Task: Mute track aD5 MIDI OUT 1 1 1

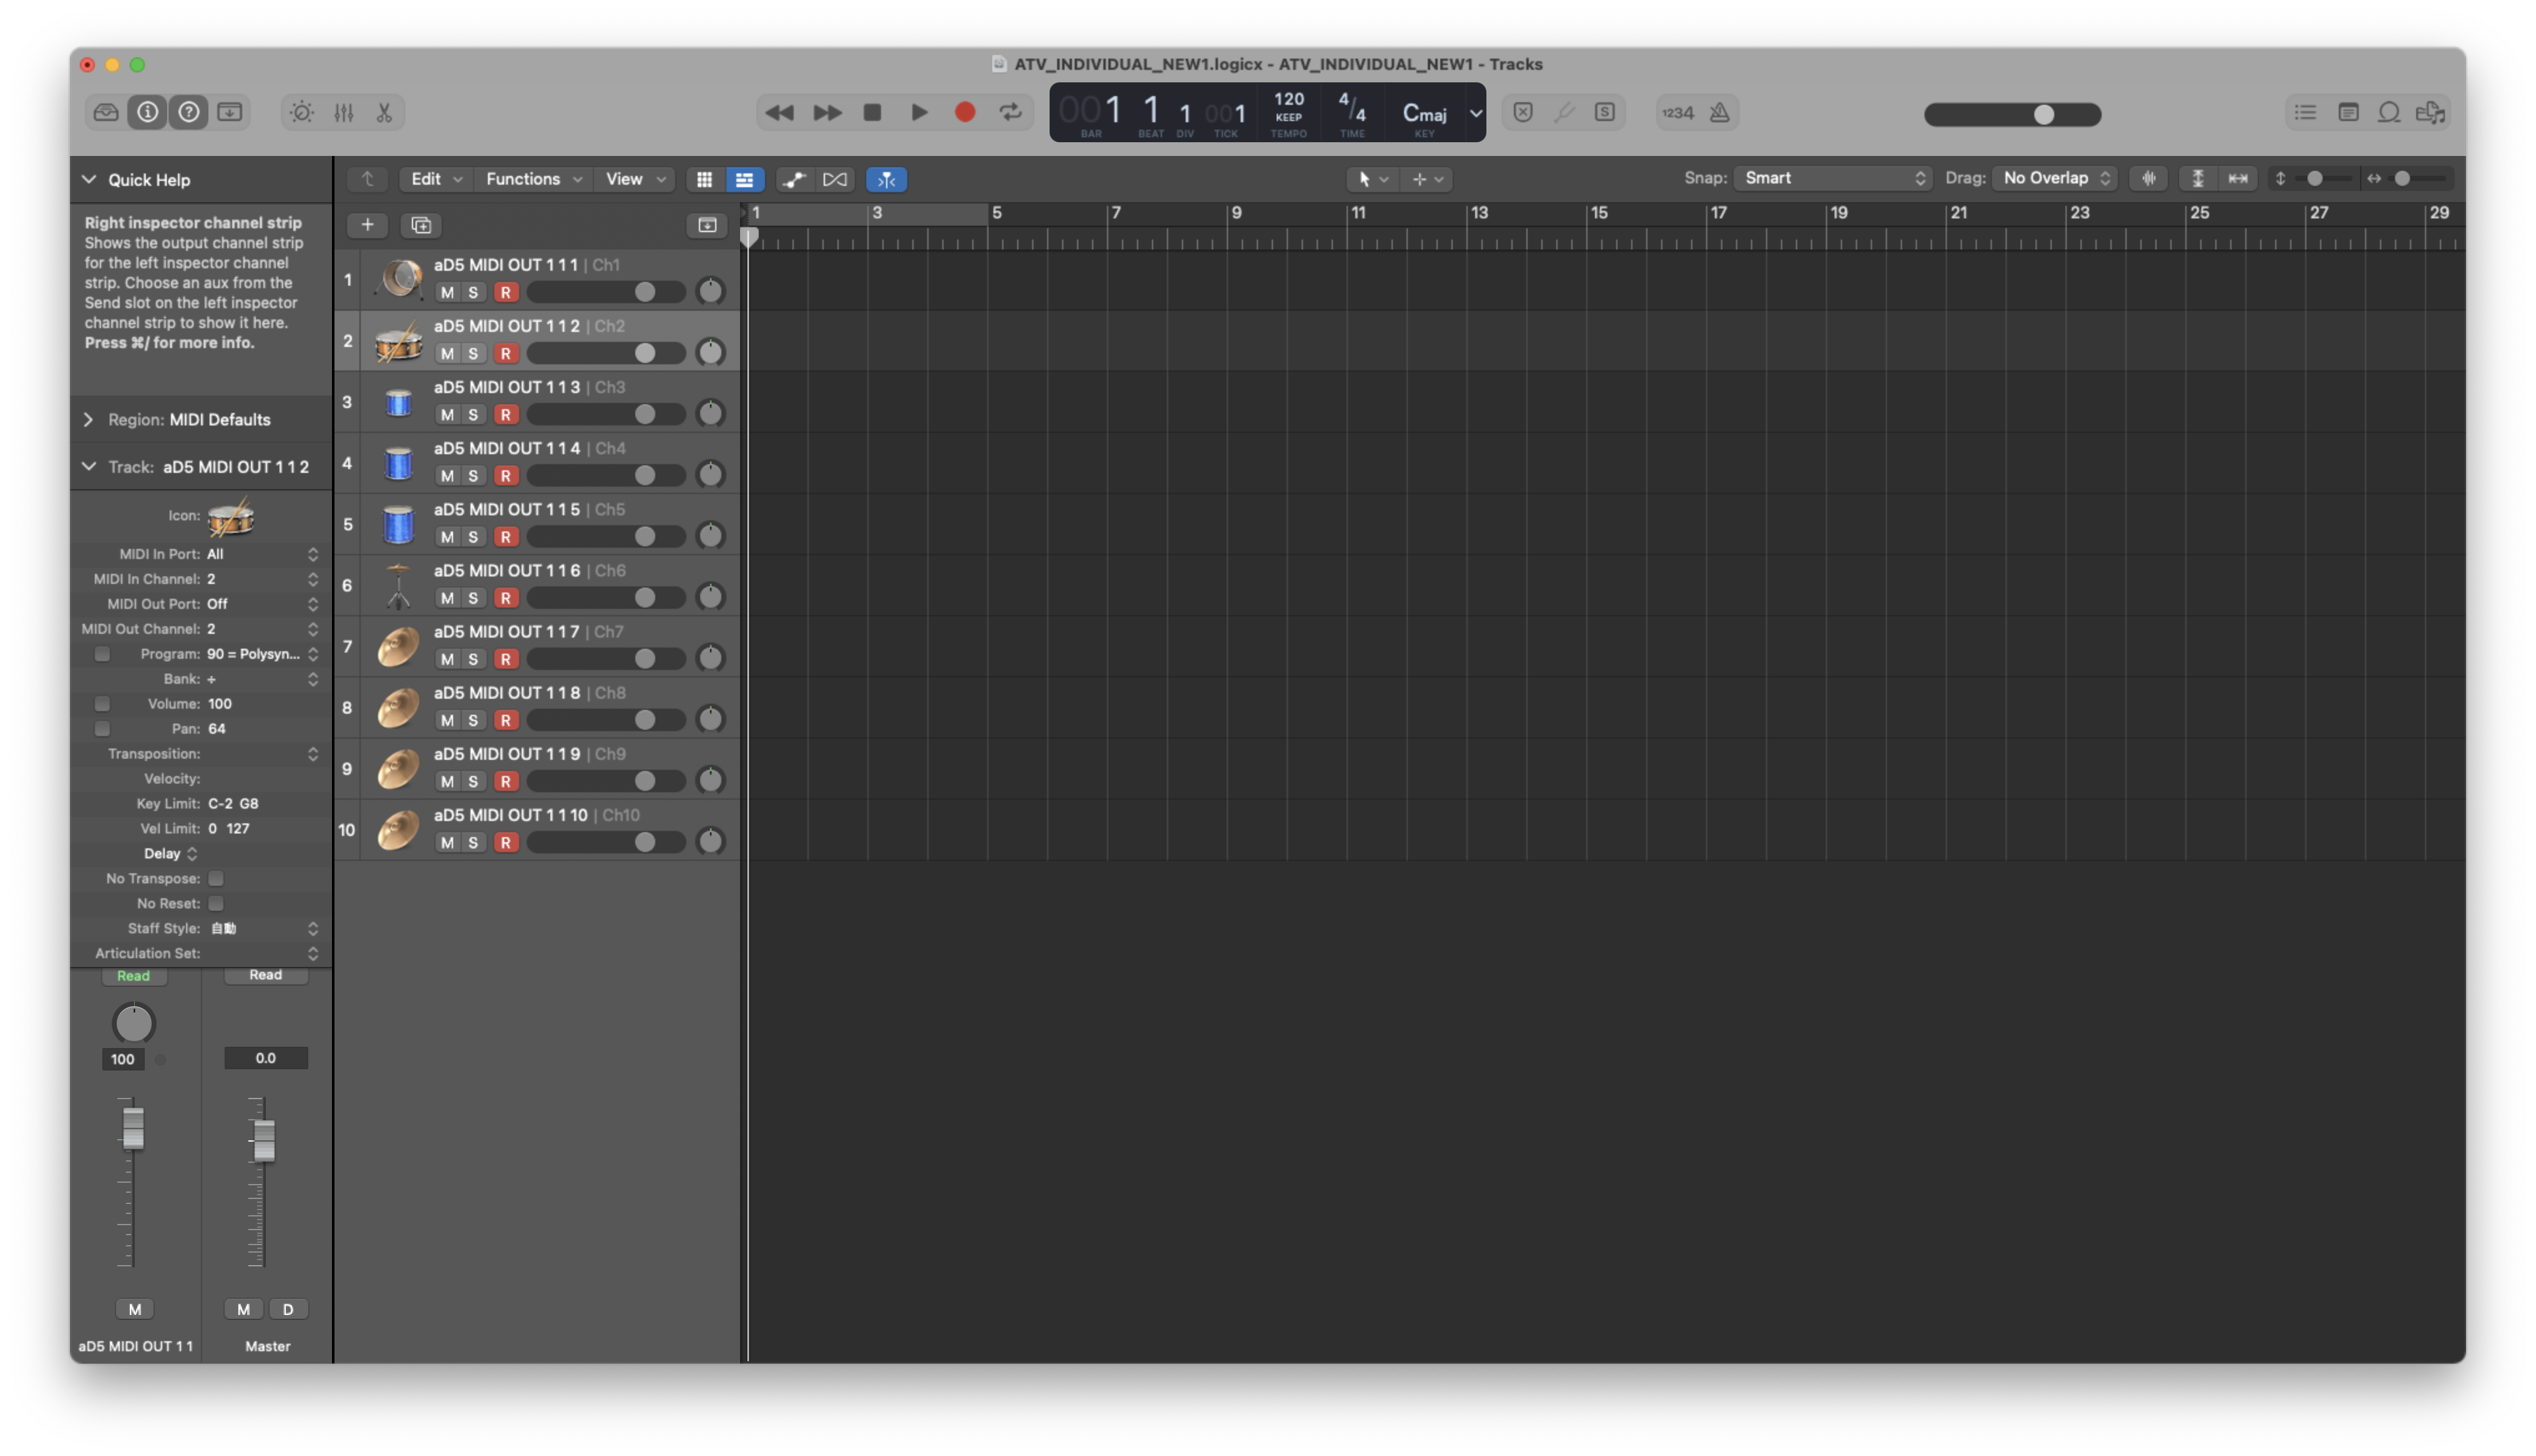Action: click(448, 292)
